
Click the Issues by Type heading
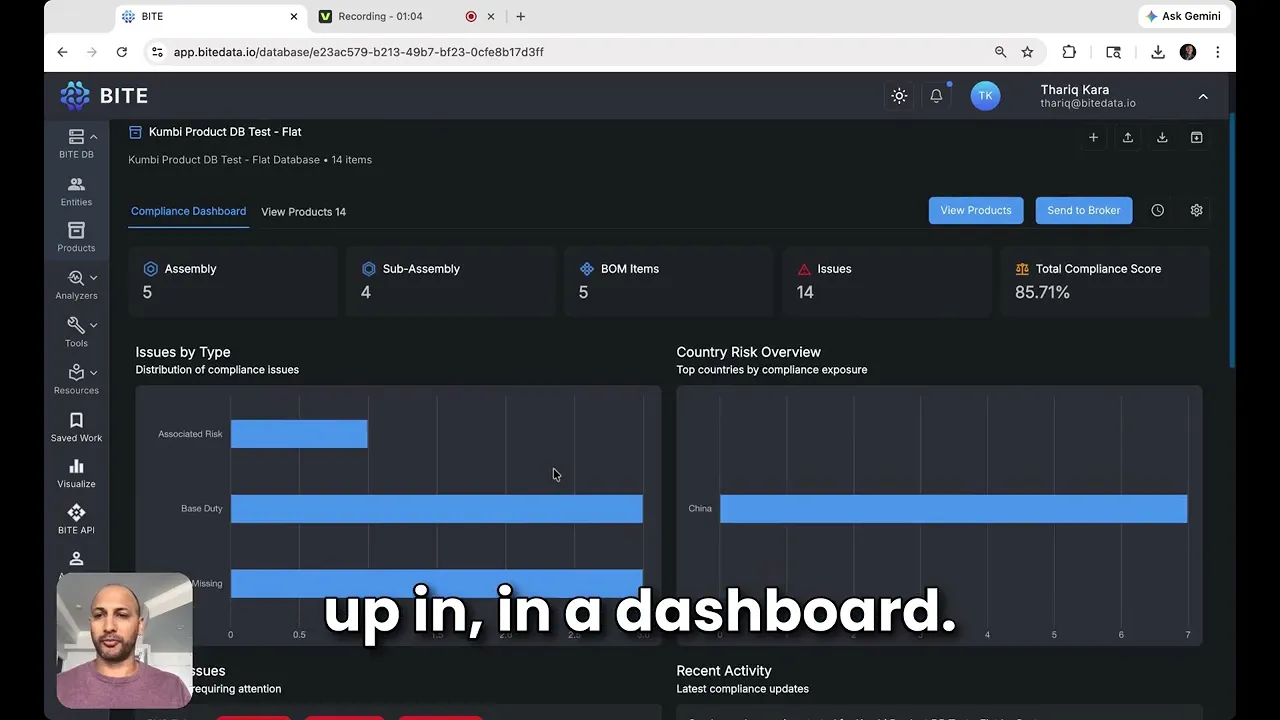click(x=183, y=352)
